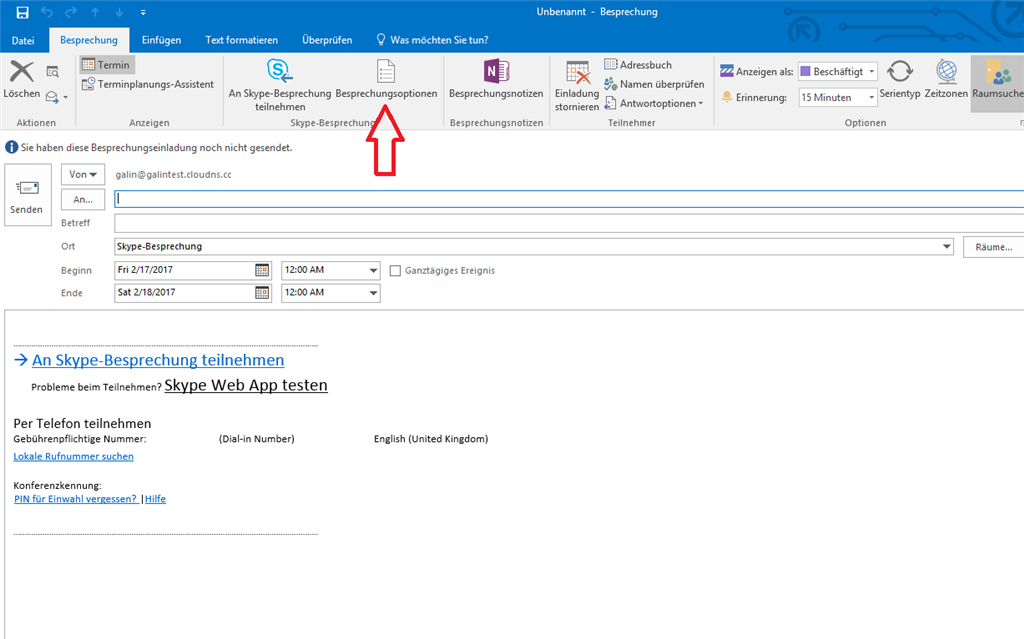Open the Datei tab
1024x639 pixels.
[x=23, y=40]
